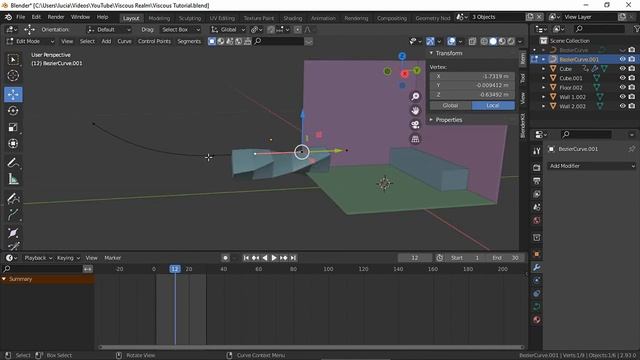Select the curve Draw tool
The width and height of the screenshot is (640, 360).
tap(13, 198)
